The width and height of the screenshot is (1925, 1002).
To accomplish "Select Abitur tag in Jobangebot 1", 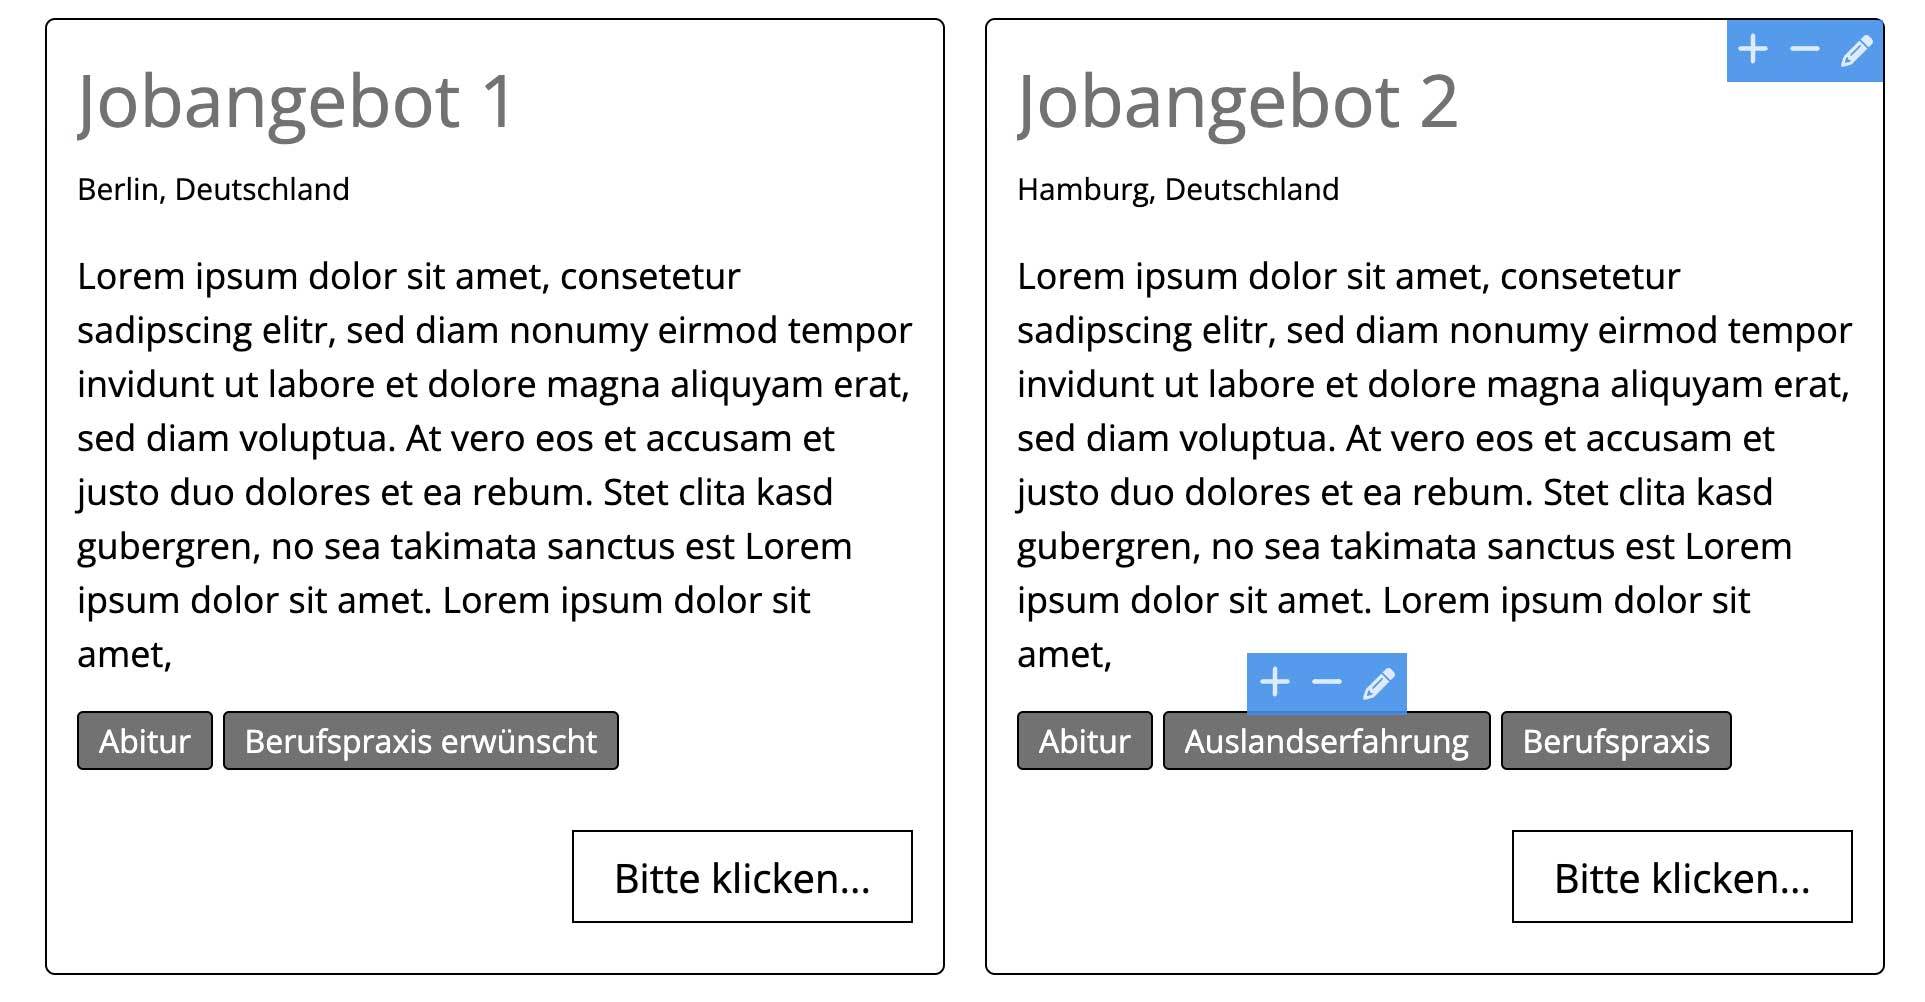I will [145, 741].
